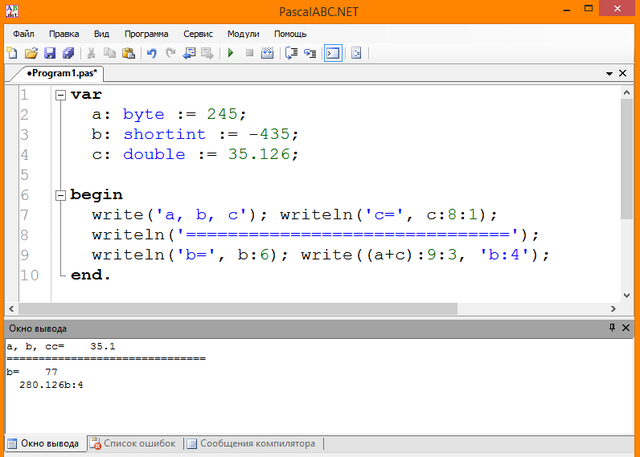640x457 pixels.
Task: Create a new file with toolbar icon
Action: 12,53
